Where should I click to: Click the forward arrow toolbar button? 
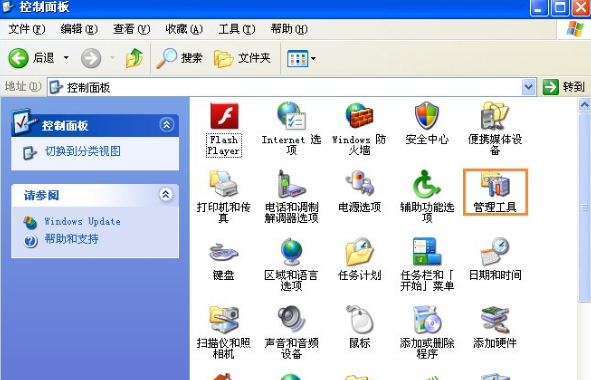(91, 58)
